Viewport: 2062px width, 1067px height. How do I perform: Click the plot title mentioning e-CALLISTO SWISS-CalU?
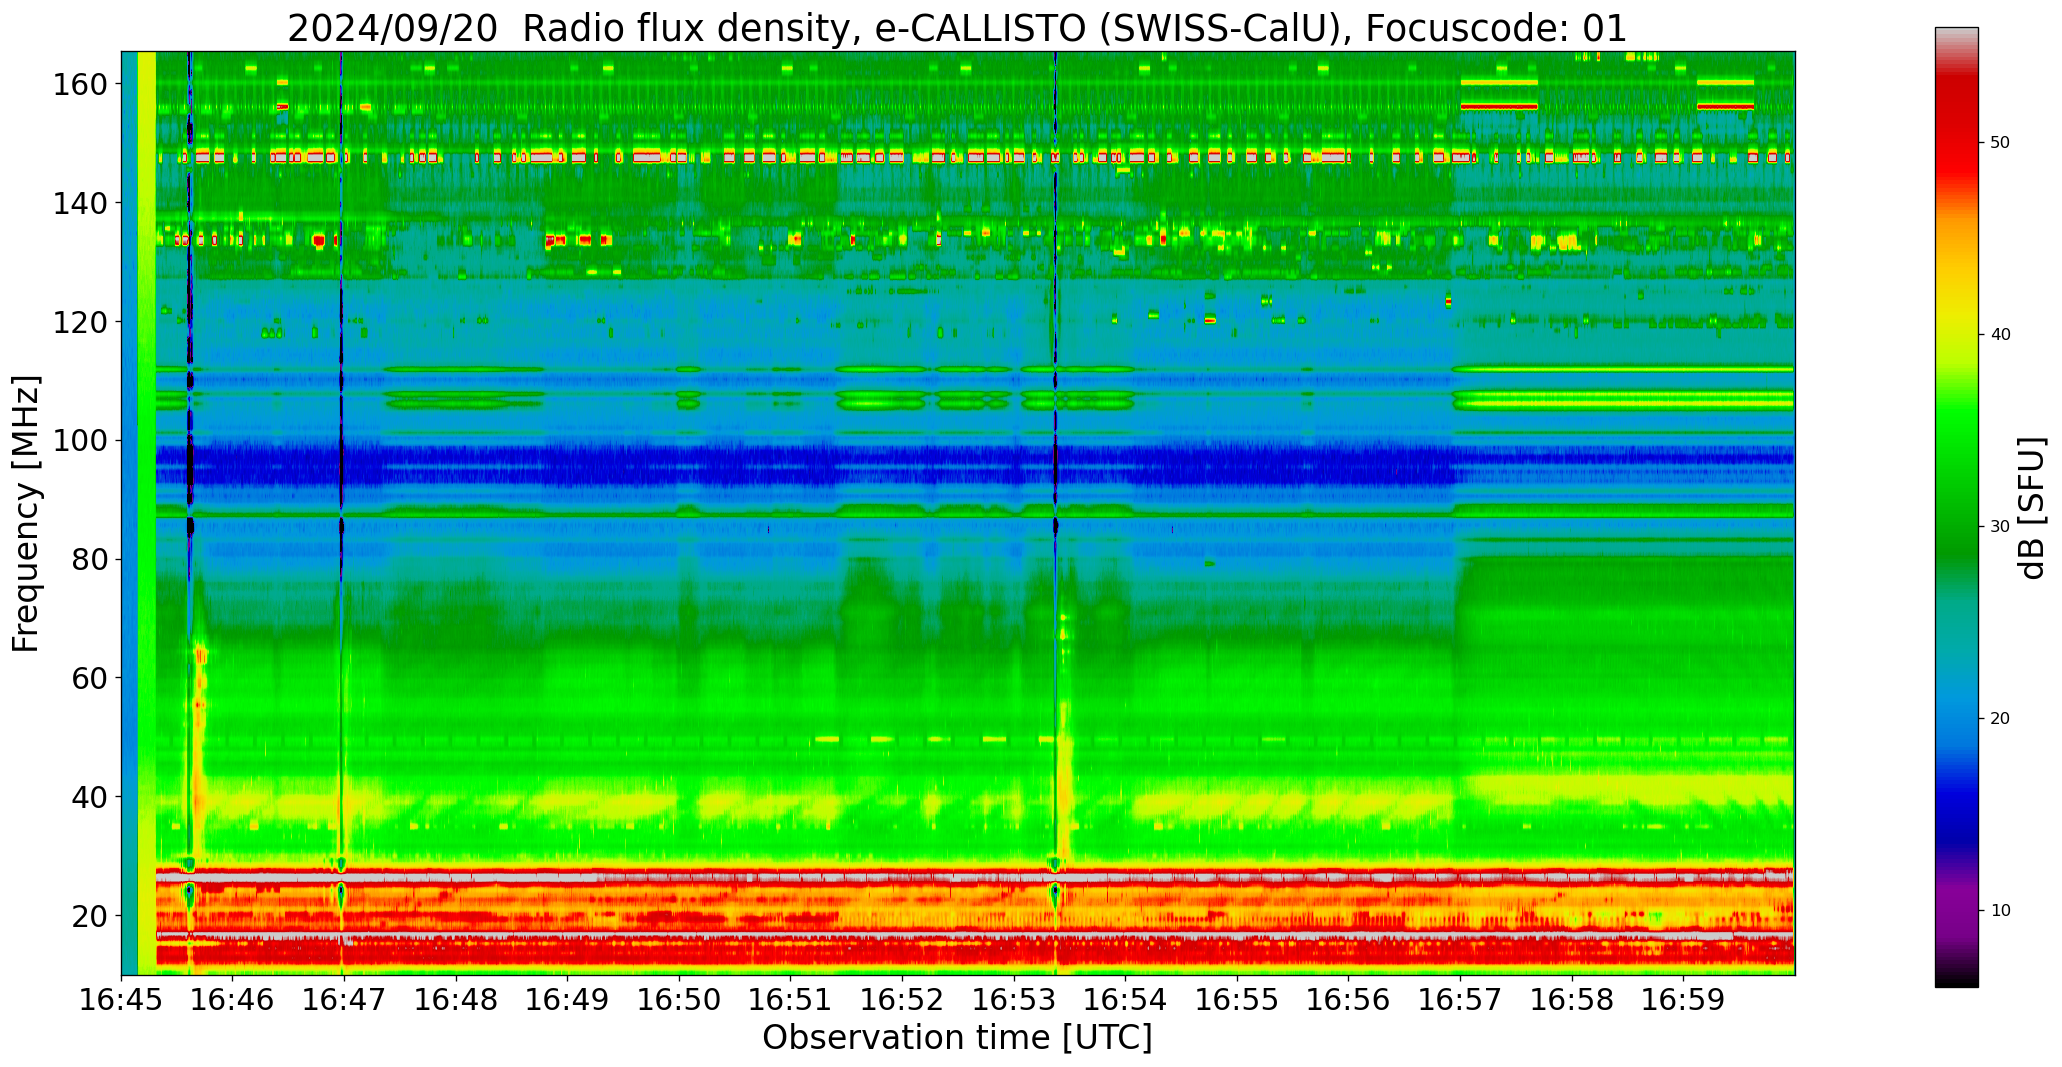(x=957, y=29)
